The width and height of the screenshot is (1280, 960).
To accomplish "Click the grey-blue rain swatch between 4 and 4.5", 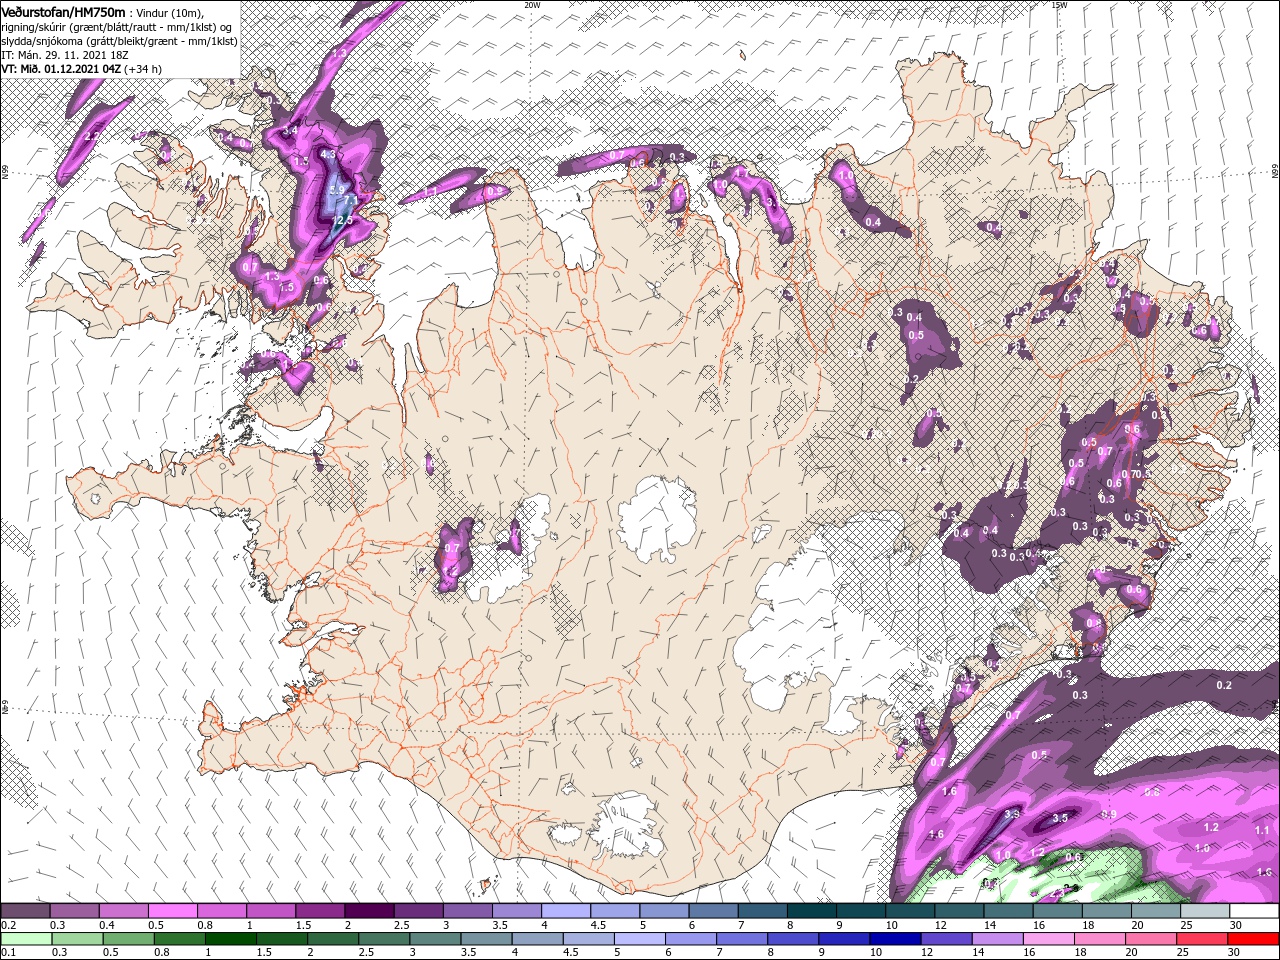I will click(x=538, y=939).
